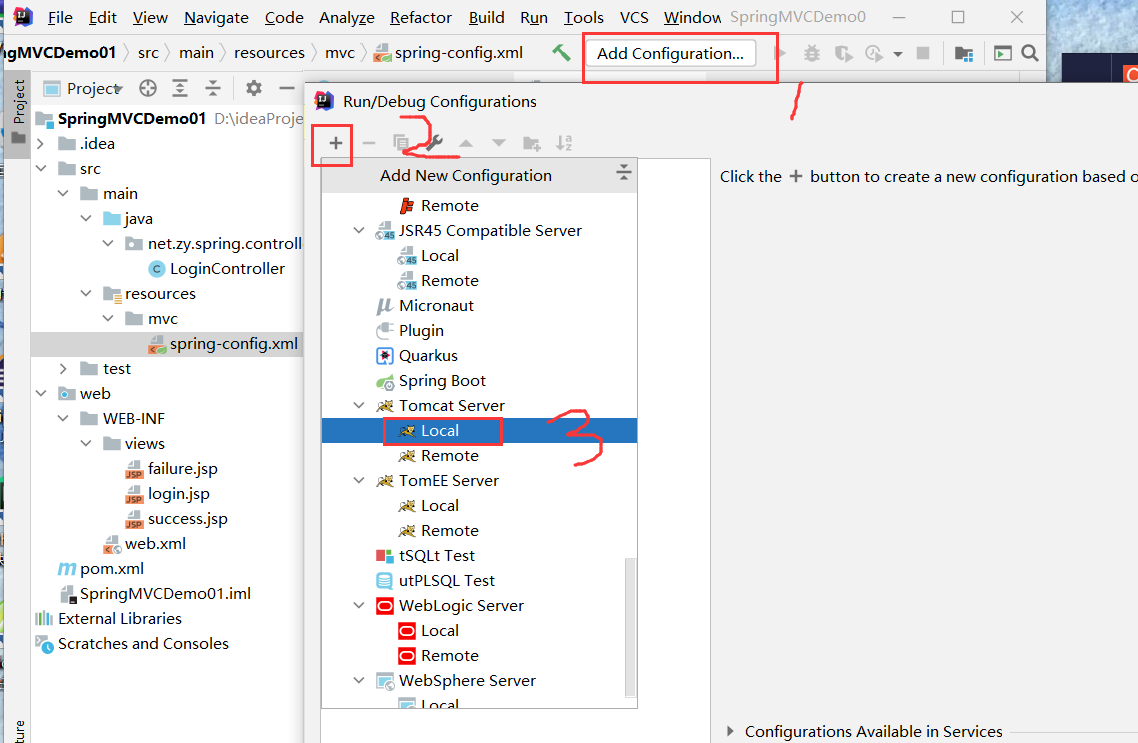Select Local under Tomcat Server
This screenshot has height=743, width=1138.
479,430
